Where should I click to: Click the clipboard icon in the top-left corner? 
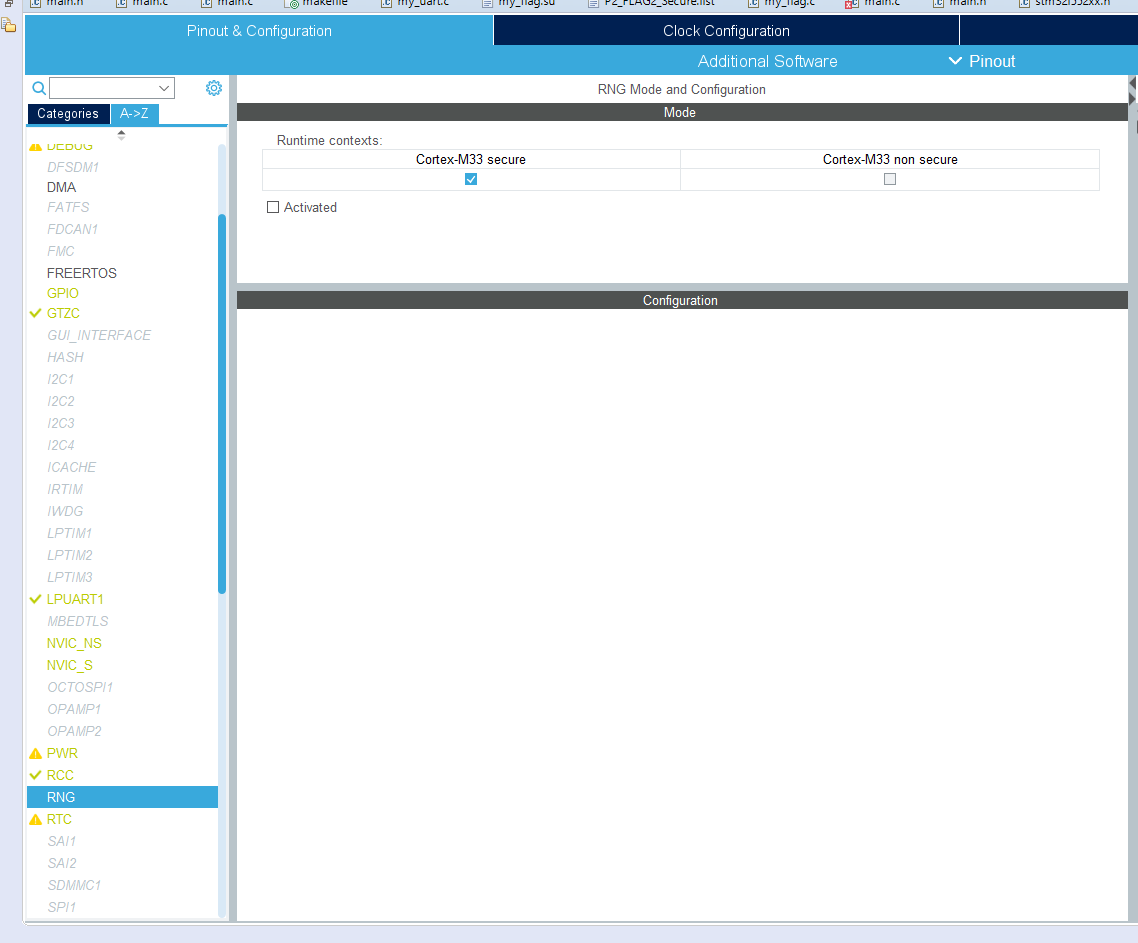point(9,25)
